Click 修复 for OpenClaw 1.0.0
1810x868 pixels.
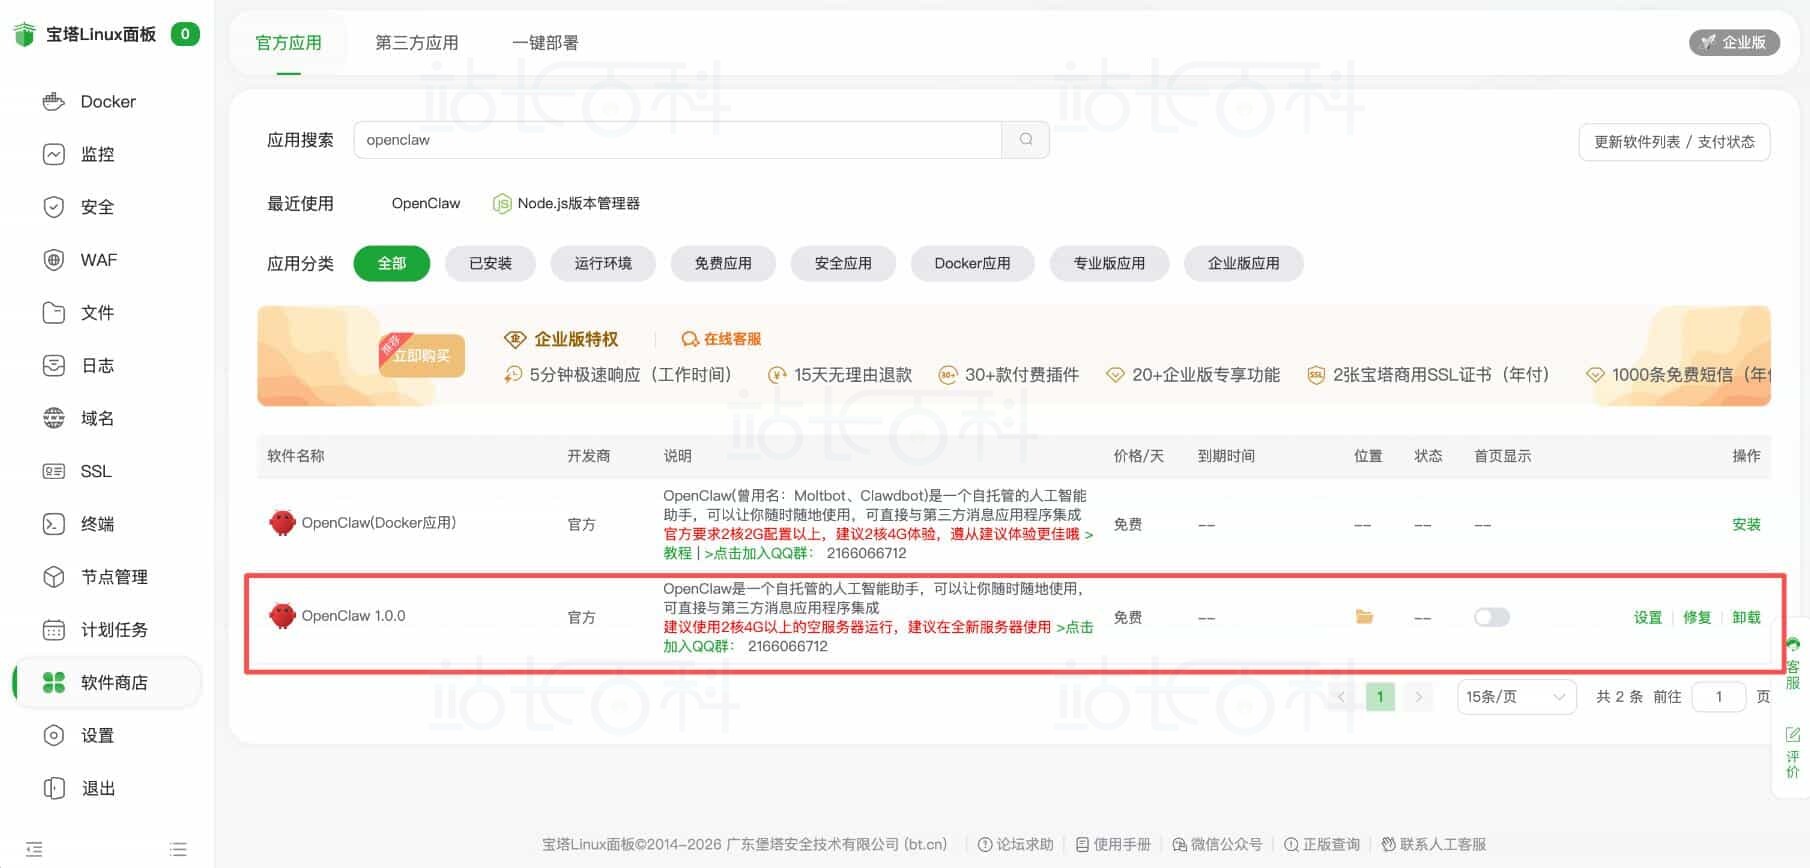pyautogui.click(x=1697, y=617)
